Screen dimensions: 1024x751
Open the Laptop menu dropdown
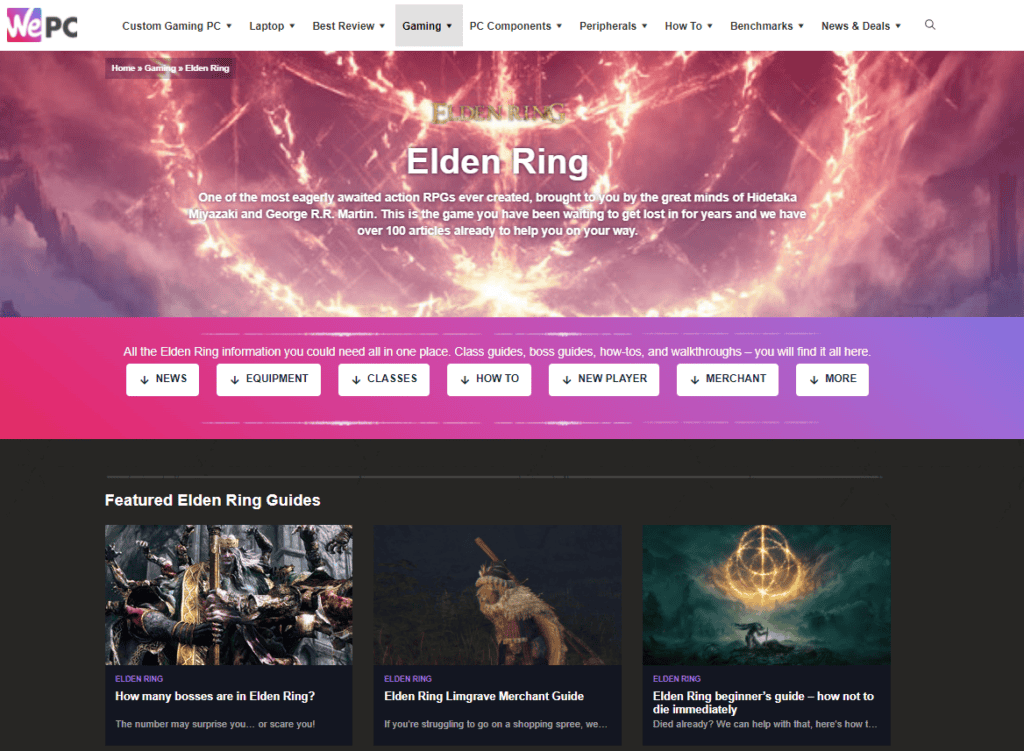point(272,26)
